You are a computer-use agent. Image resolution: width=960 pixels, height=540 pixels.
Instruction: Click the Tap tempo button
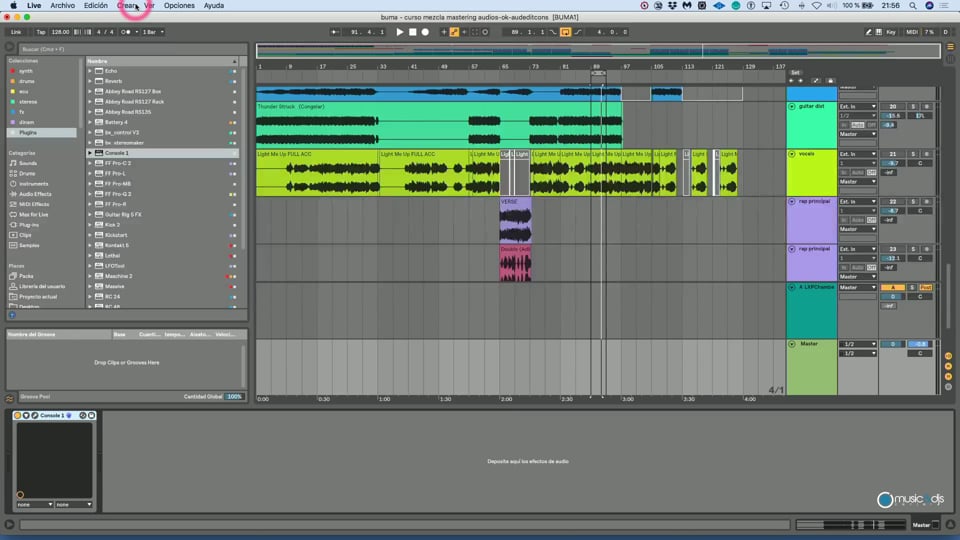pos(41,32)
